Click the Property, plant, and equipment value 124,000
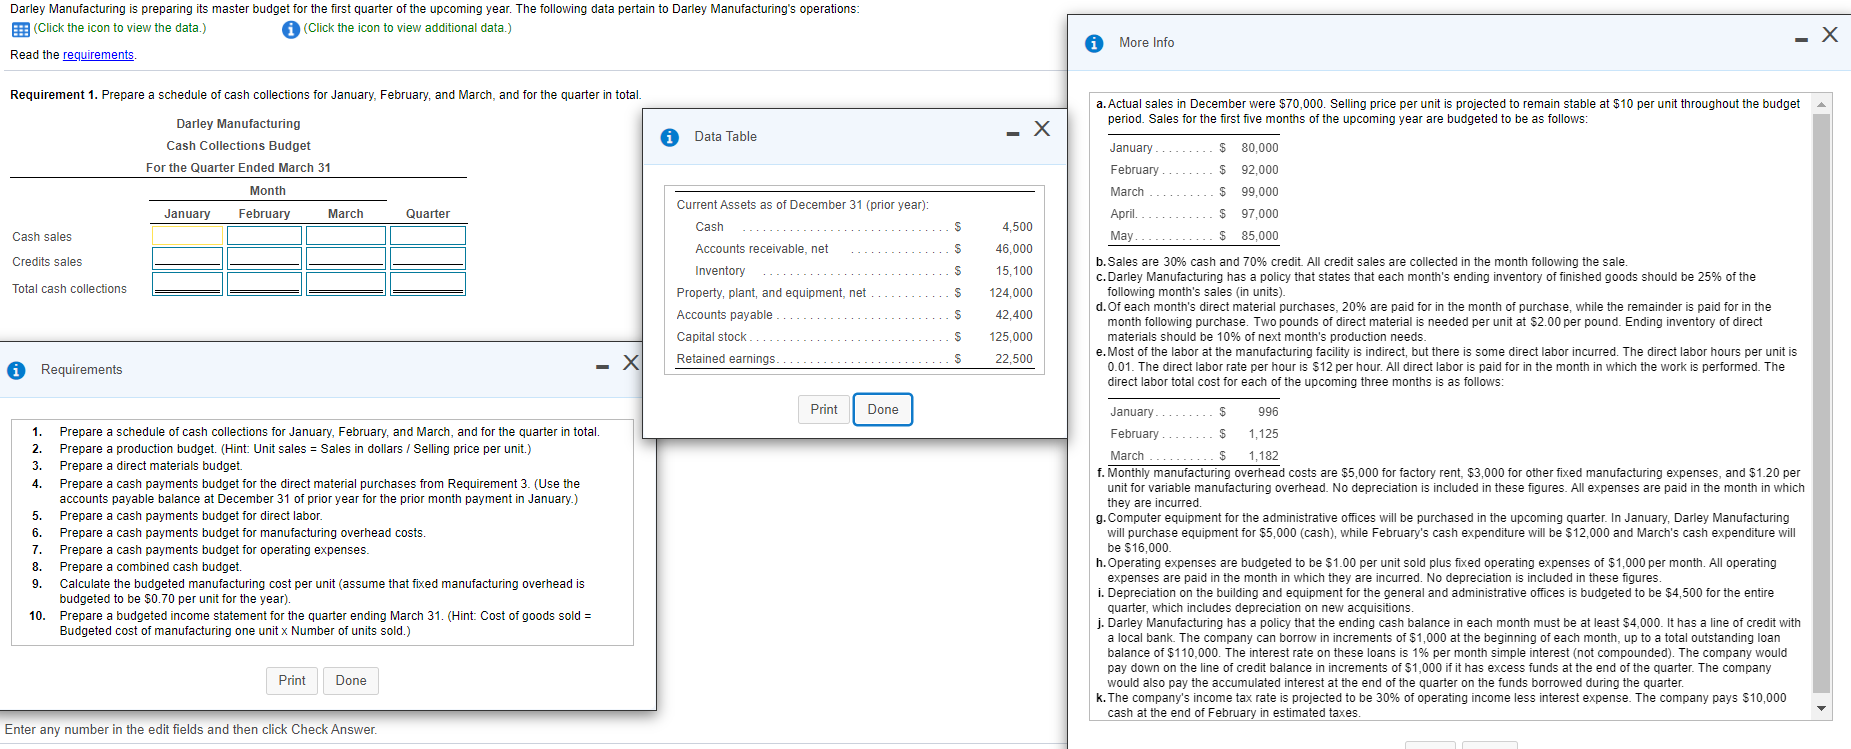This screenshot has height=749, width=1851. pos(1011,293)
